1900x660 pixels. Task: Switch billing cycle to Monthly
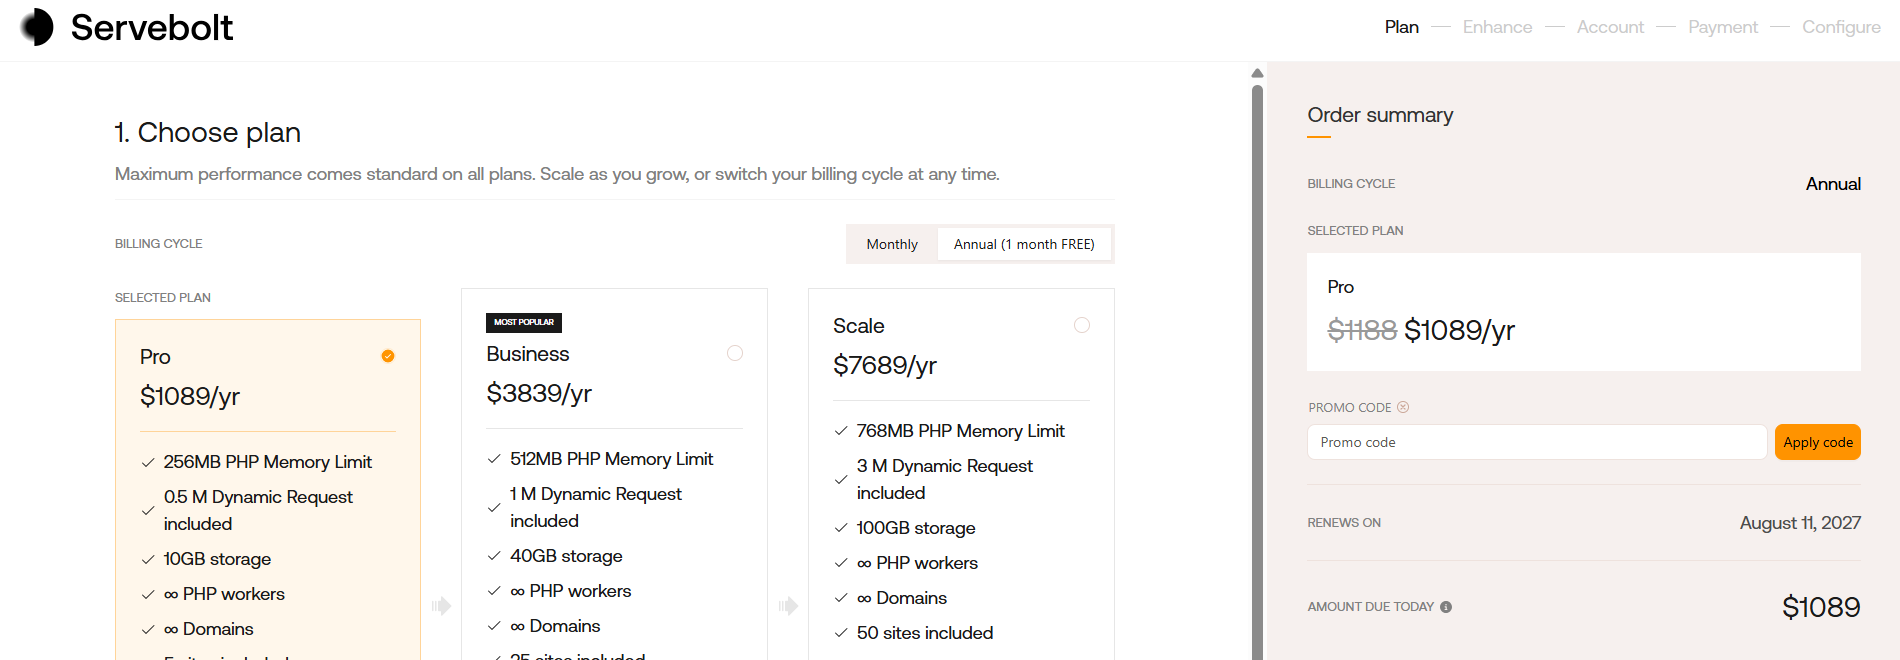[892, 244]
